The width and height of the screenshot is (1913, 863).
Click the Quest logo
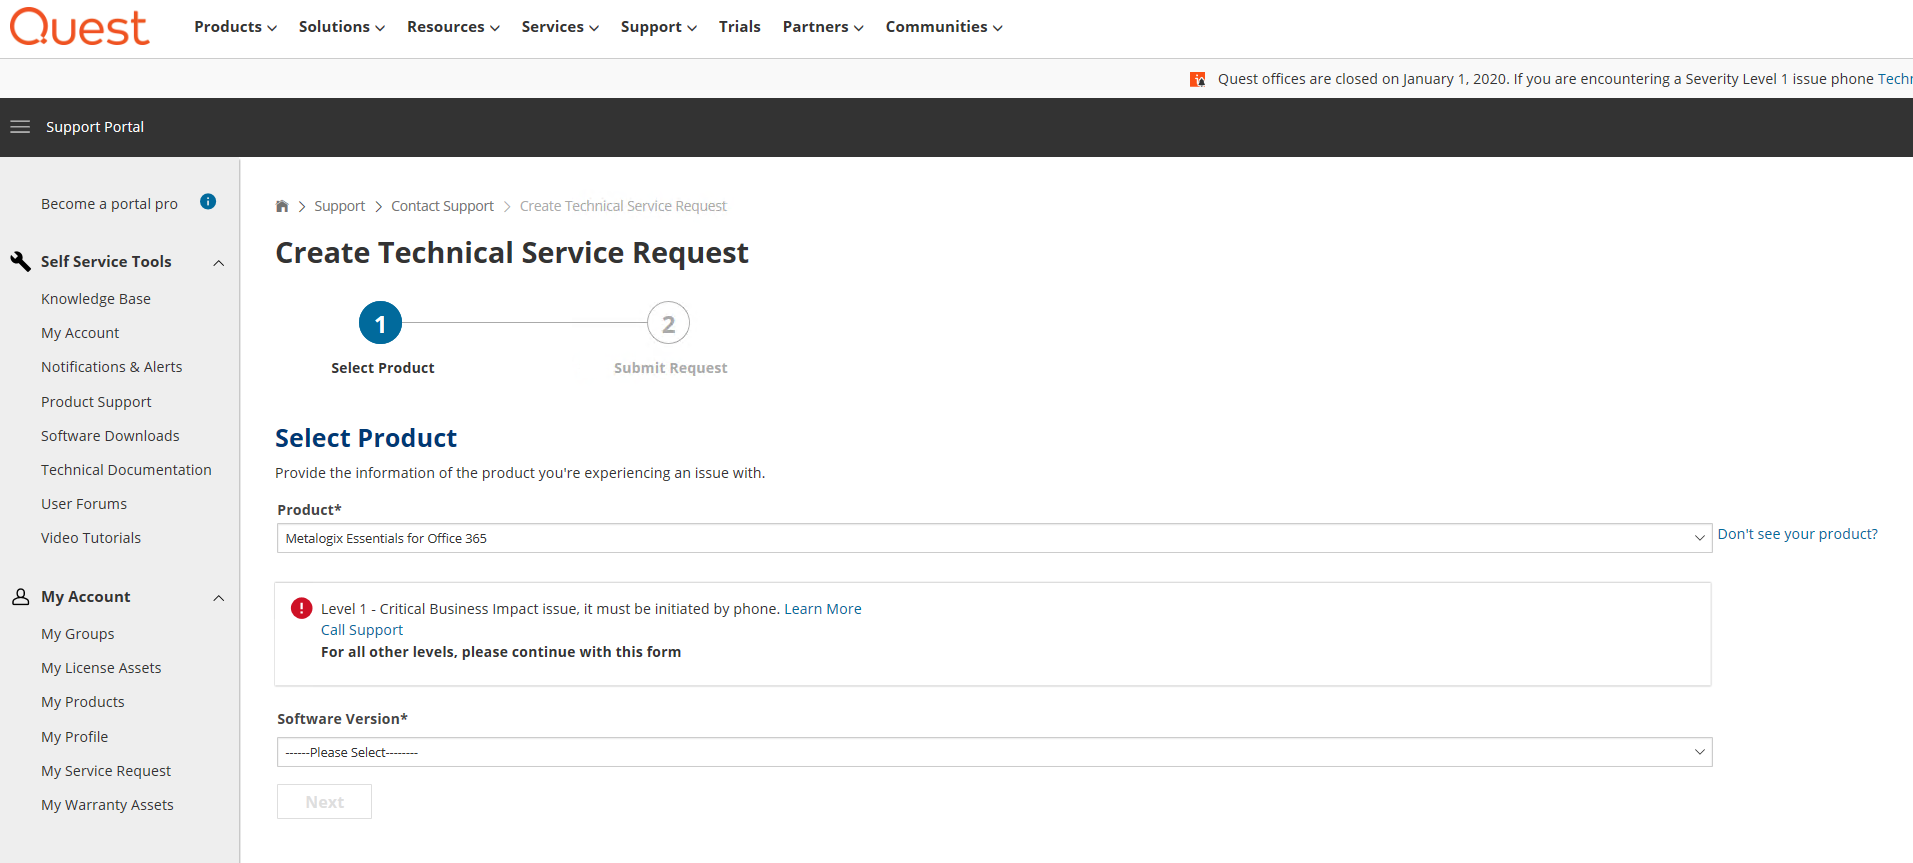80,27
